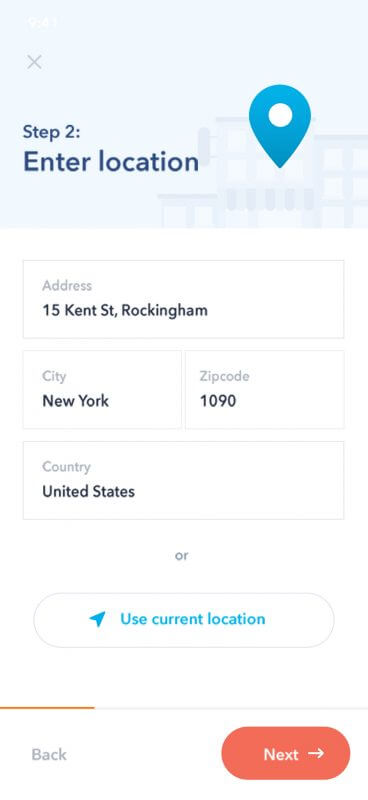Select the City field showing New York
Viewport: 368px width, 800px height.
tap(102, 390)
